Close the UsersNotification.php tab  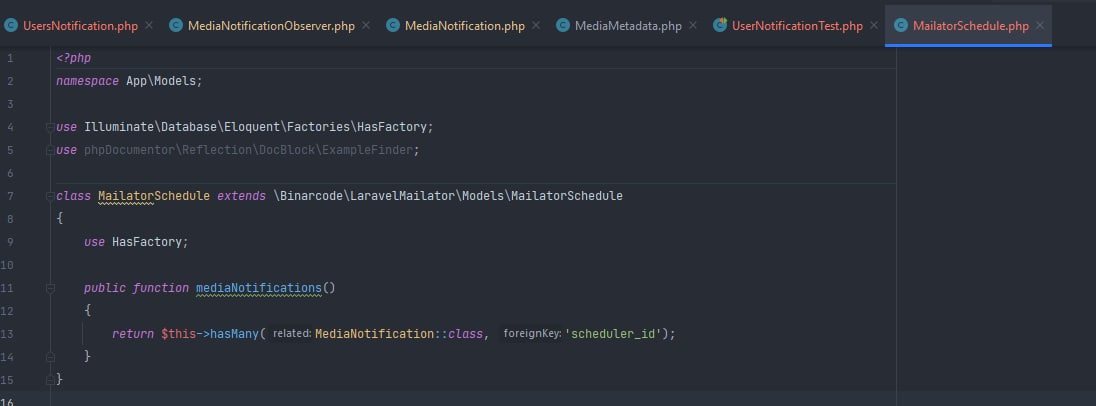(x=149, y=25)
